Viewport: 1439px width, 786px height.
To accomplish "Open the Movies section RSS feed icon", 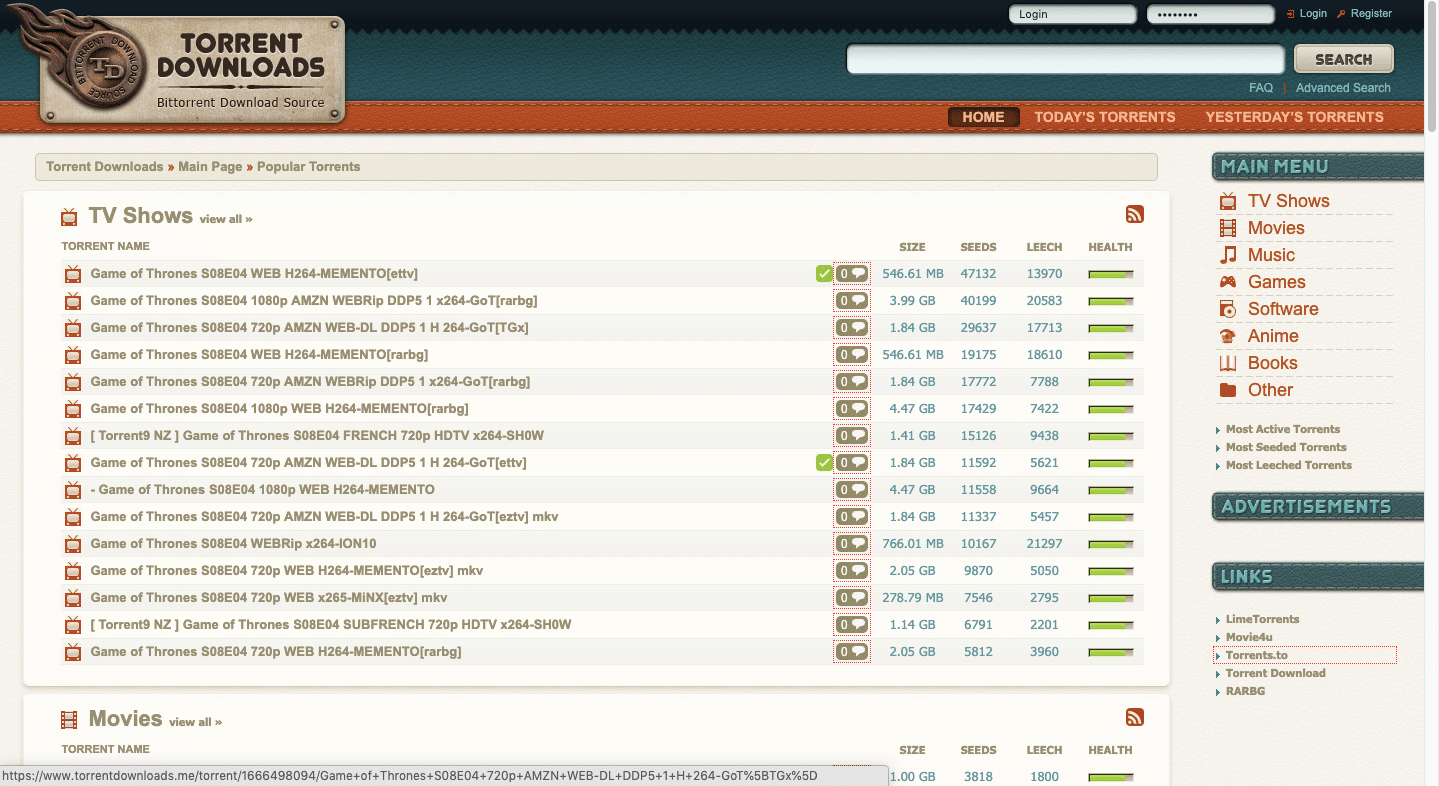I will pyautogui.click(x=1134, y=717).
